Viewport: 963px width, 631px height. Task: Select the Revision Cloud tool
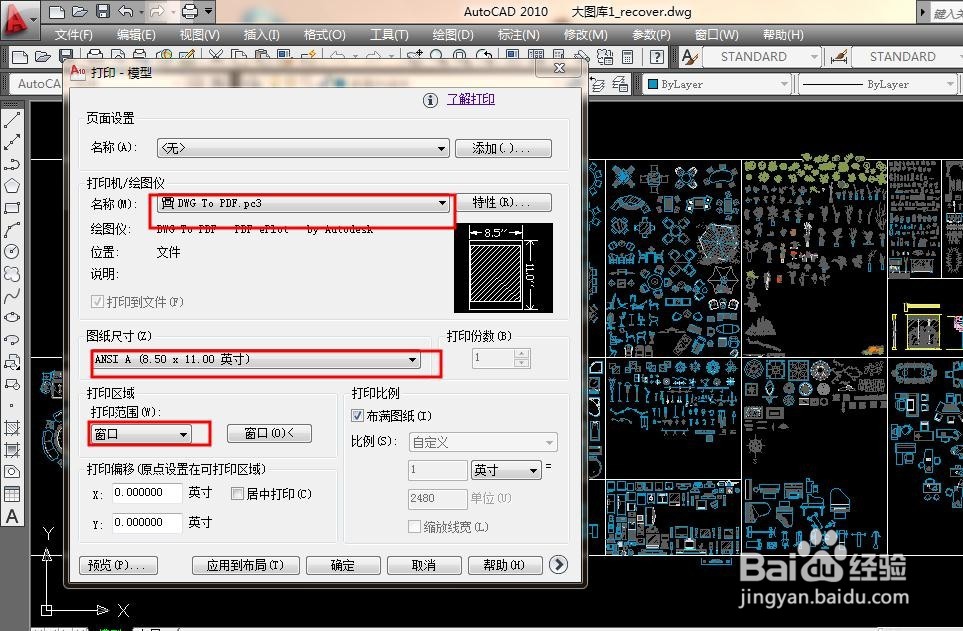[x=12, y=273]
